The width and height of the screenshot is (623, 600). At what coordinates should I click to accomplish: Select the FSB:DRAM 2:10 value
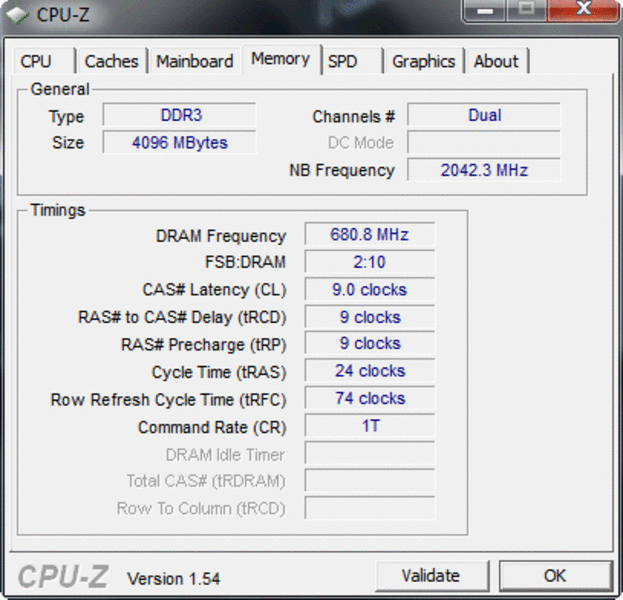[x=370, y=262]
